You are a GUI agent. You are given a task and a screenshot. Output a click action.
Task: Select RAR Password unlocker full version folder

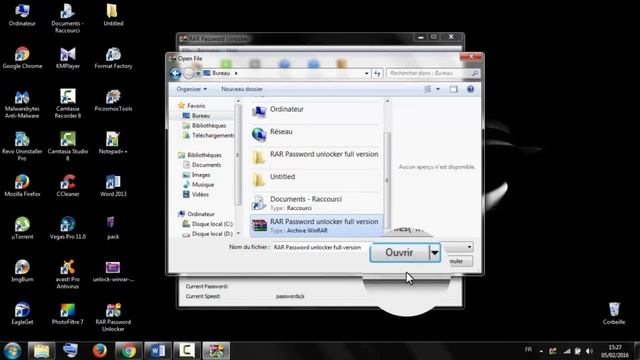pos(316,157)
